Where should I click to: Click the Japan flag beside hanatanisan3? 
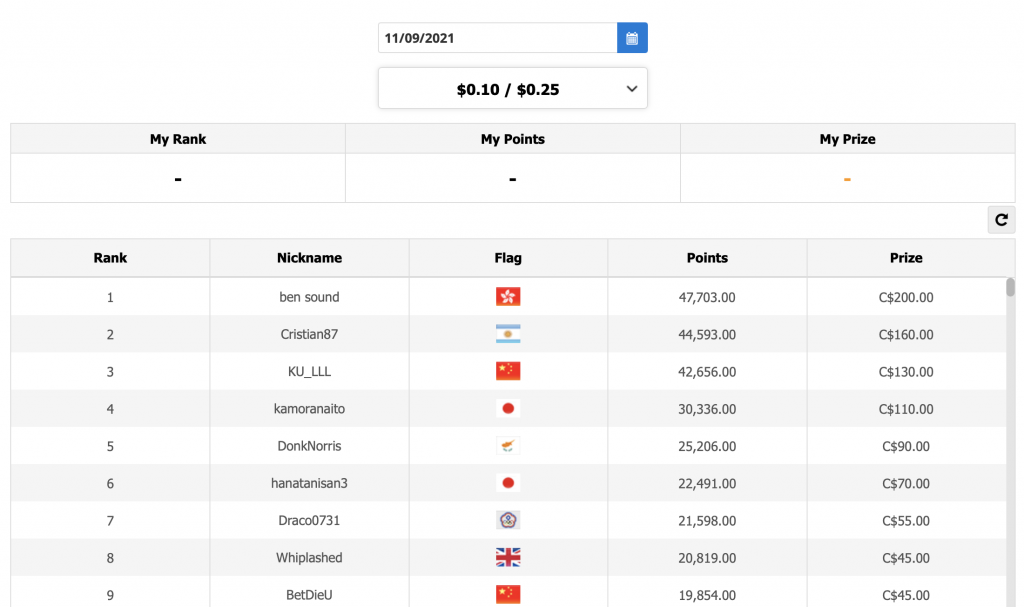tap(508, 483)
